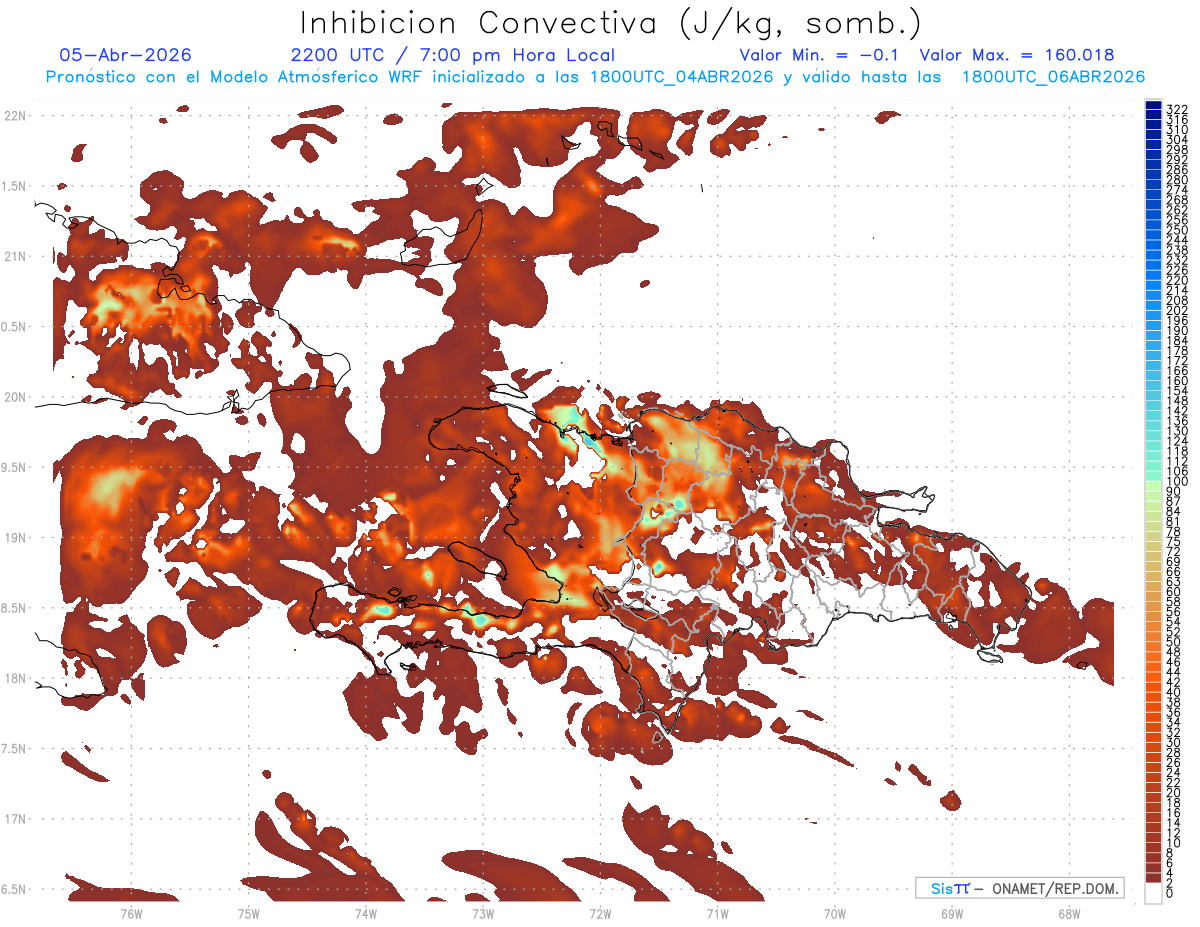Screen dimensions: 1200x927
Task: Select the 74W longitude axis label
Action: click(x=365, y=913)
